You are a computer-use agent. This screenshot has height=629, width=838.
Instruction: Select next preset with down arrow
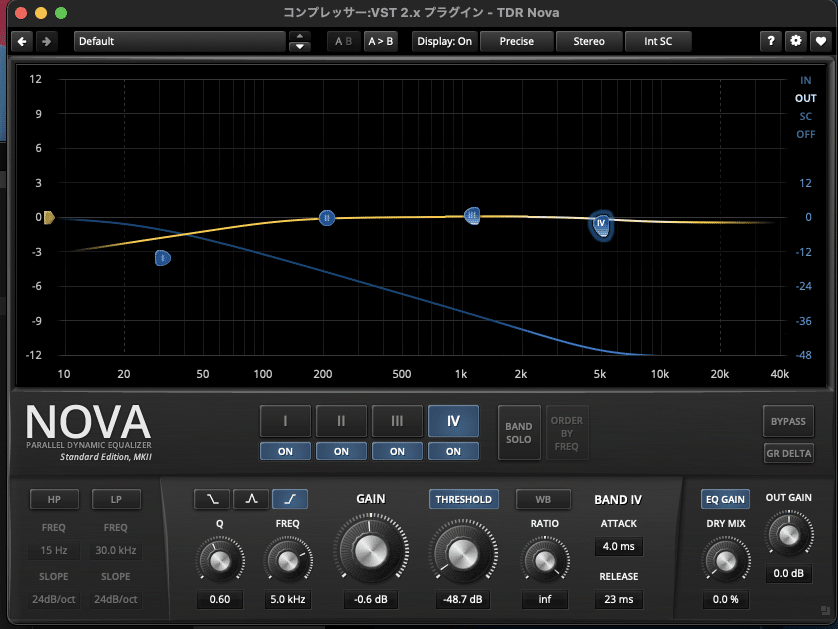pyautogui.click(x=300, y=46)
